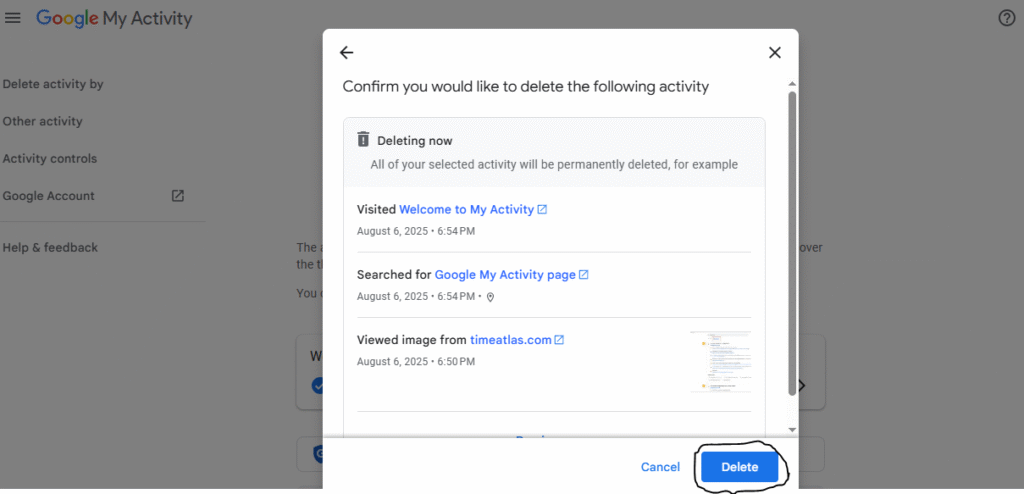Click 'All of your selected activity' notice text
This screenshot has width=1024, height=494.
(x=554, y=165)
